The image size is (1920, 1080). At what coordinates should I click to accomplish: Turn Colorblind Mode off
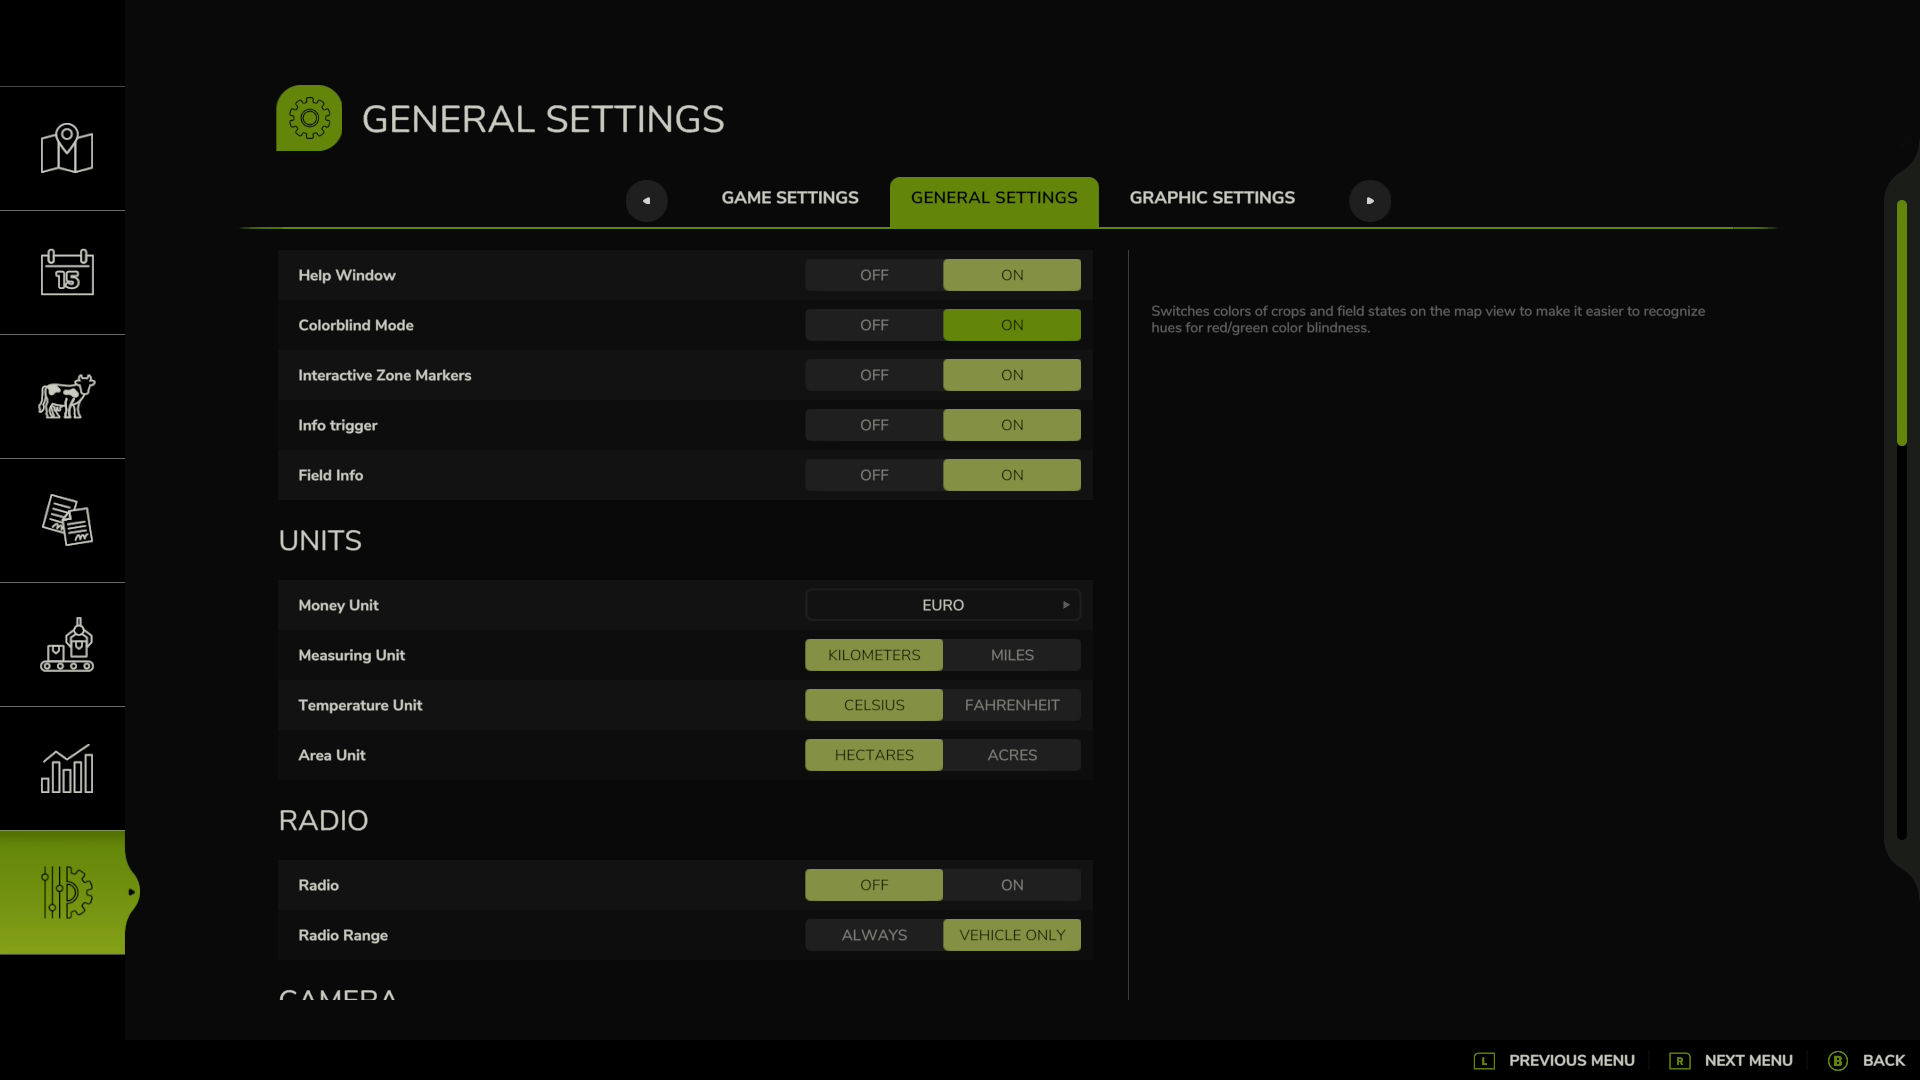874,325
